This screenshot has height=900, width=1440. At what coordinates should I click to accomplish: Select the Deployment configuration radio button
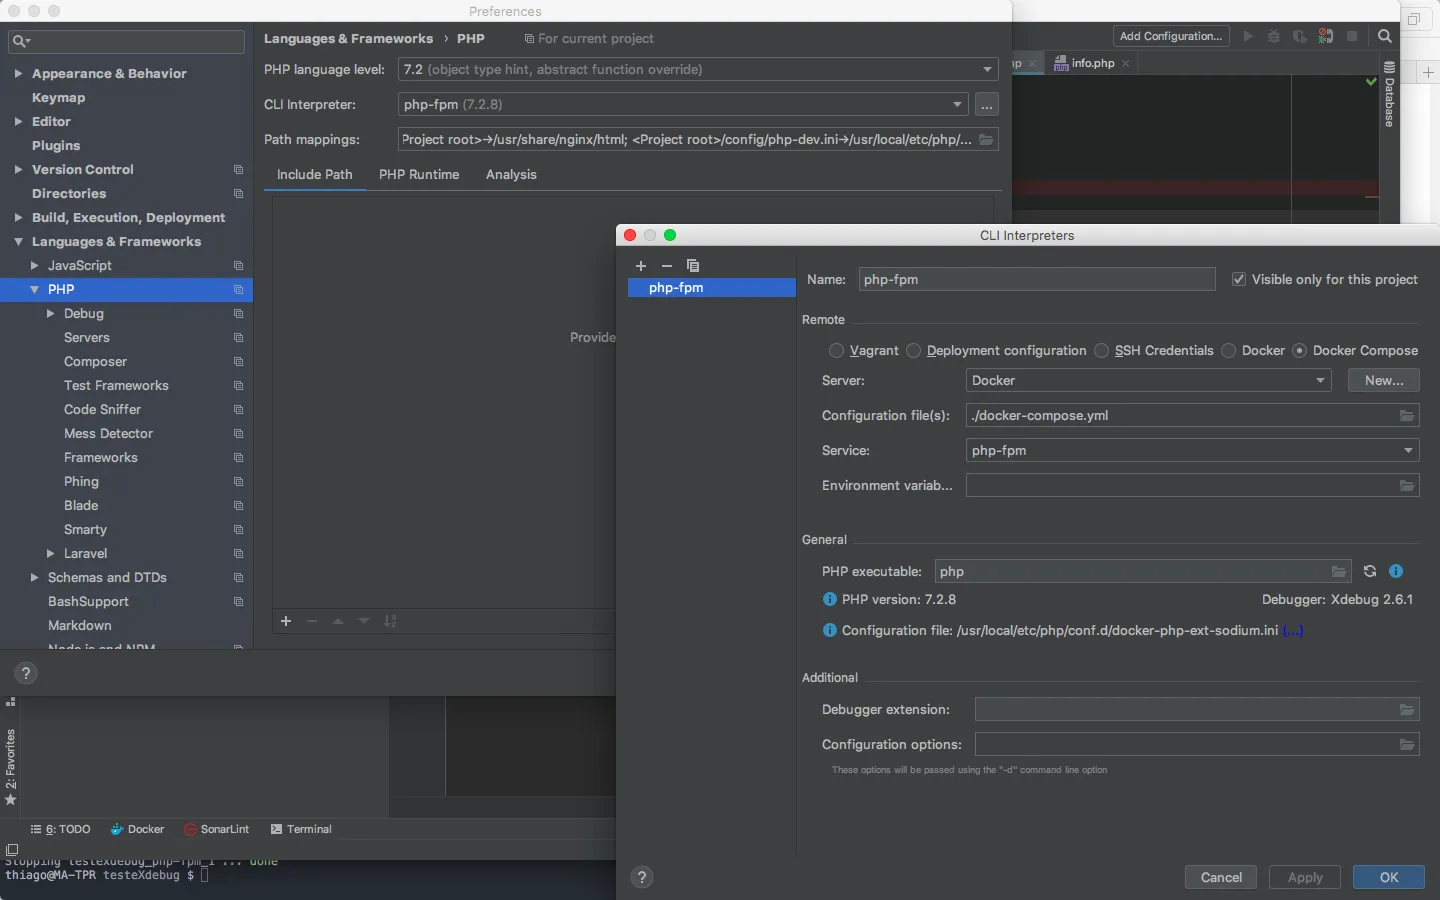[x=913, y=351]
